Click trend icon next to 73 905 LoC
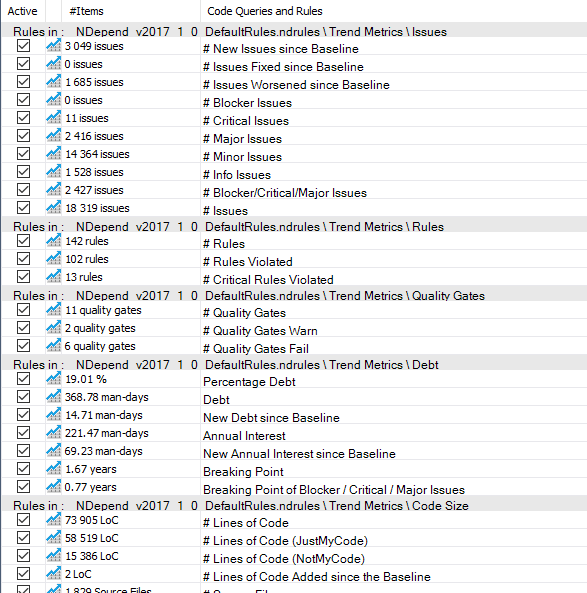Screen dimensions: 587x593 53,520
